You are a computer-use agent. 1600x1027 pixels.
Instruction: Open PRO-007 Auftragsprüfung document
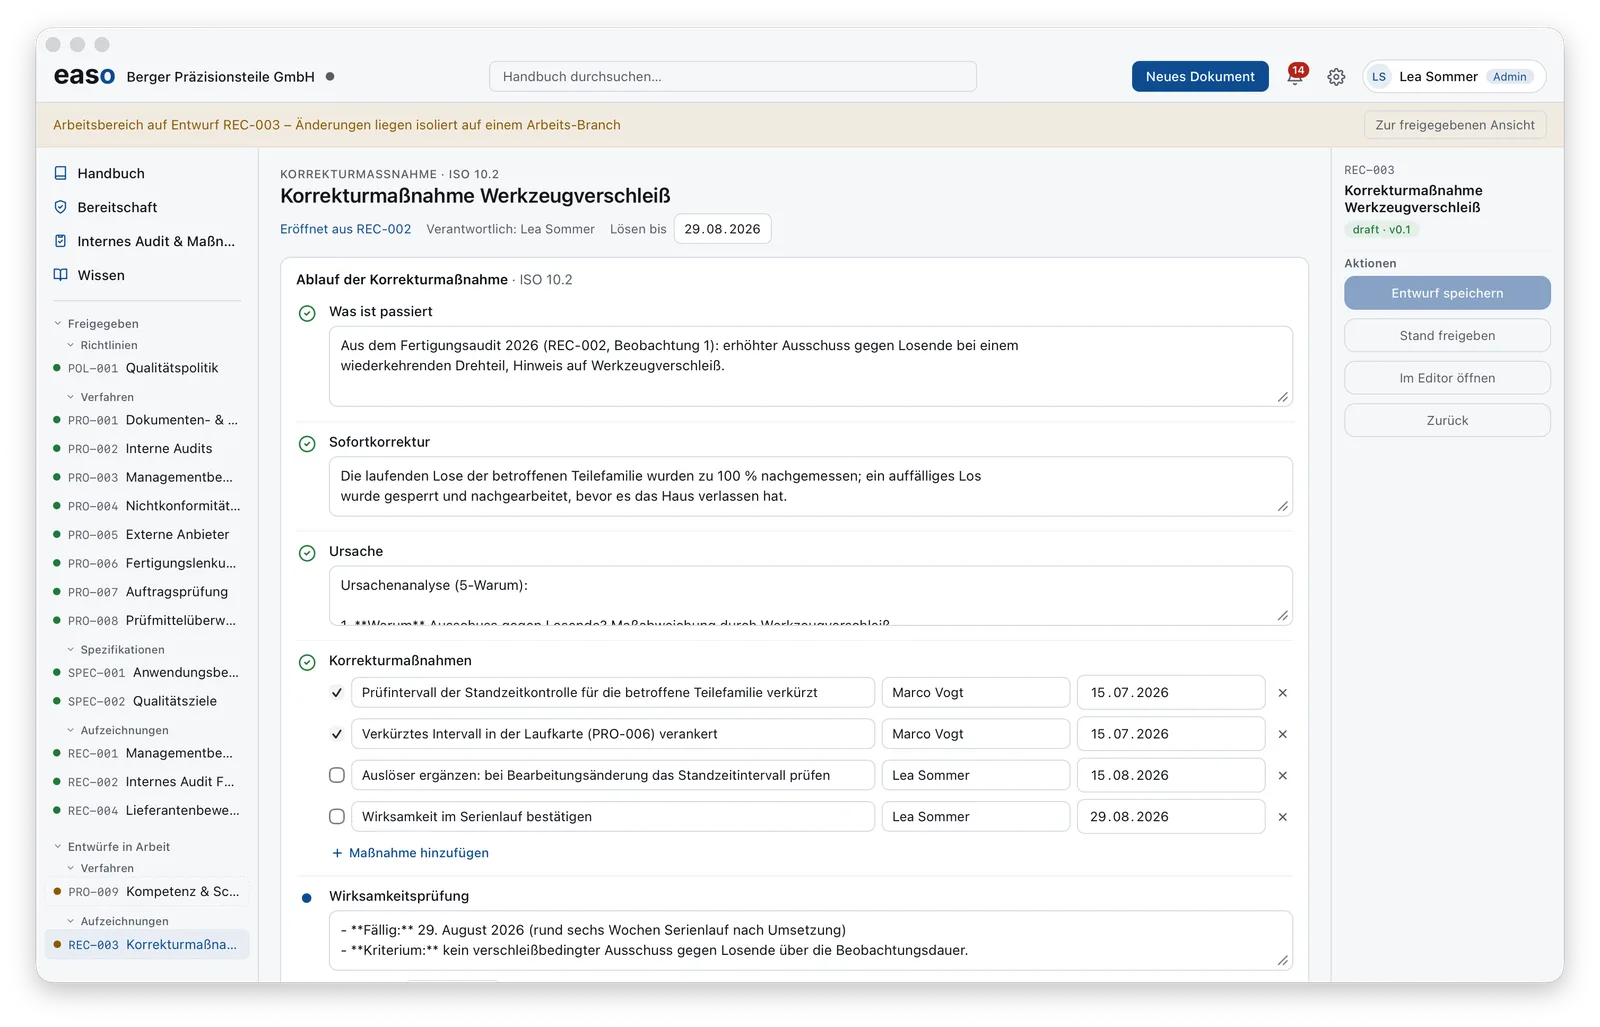[x=147, y=592]
